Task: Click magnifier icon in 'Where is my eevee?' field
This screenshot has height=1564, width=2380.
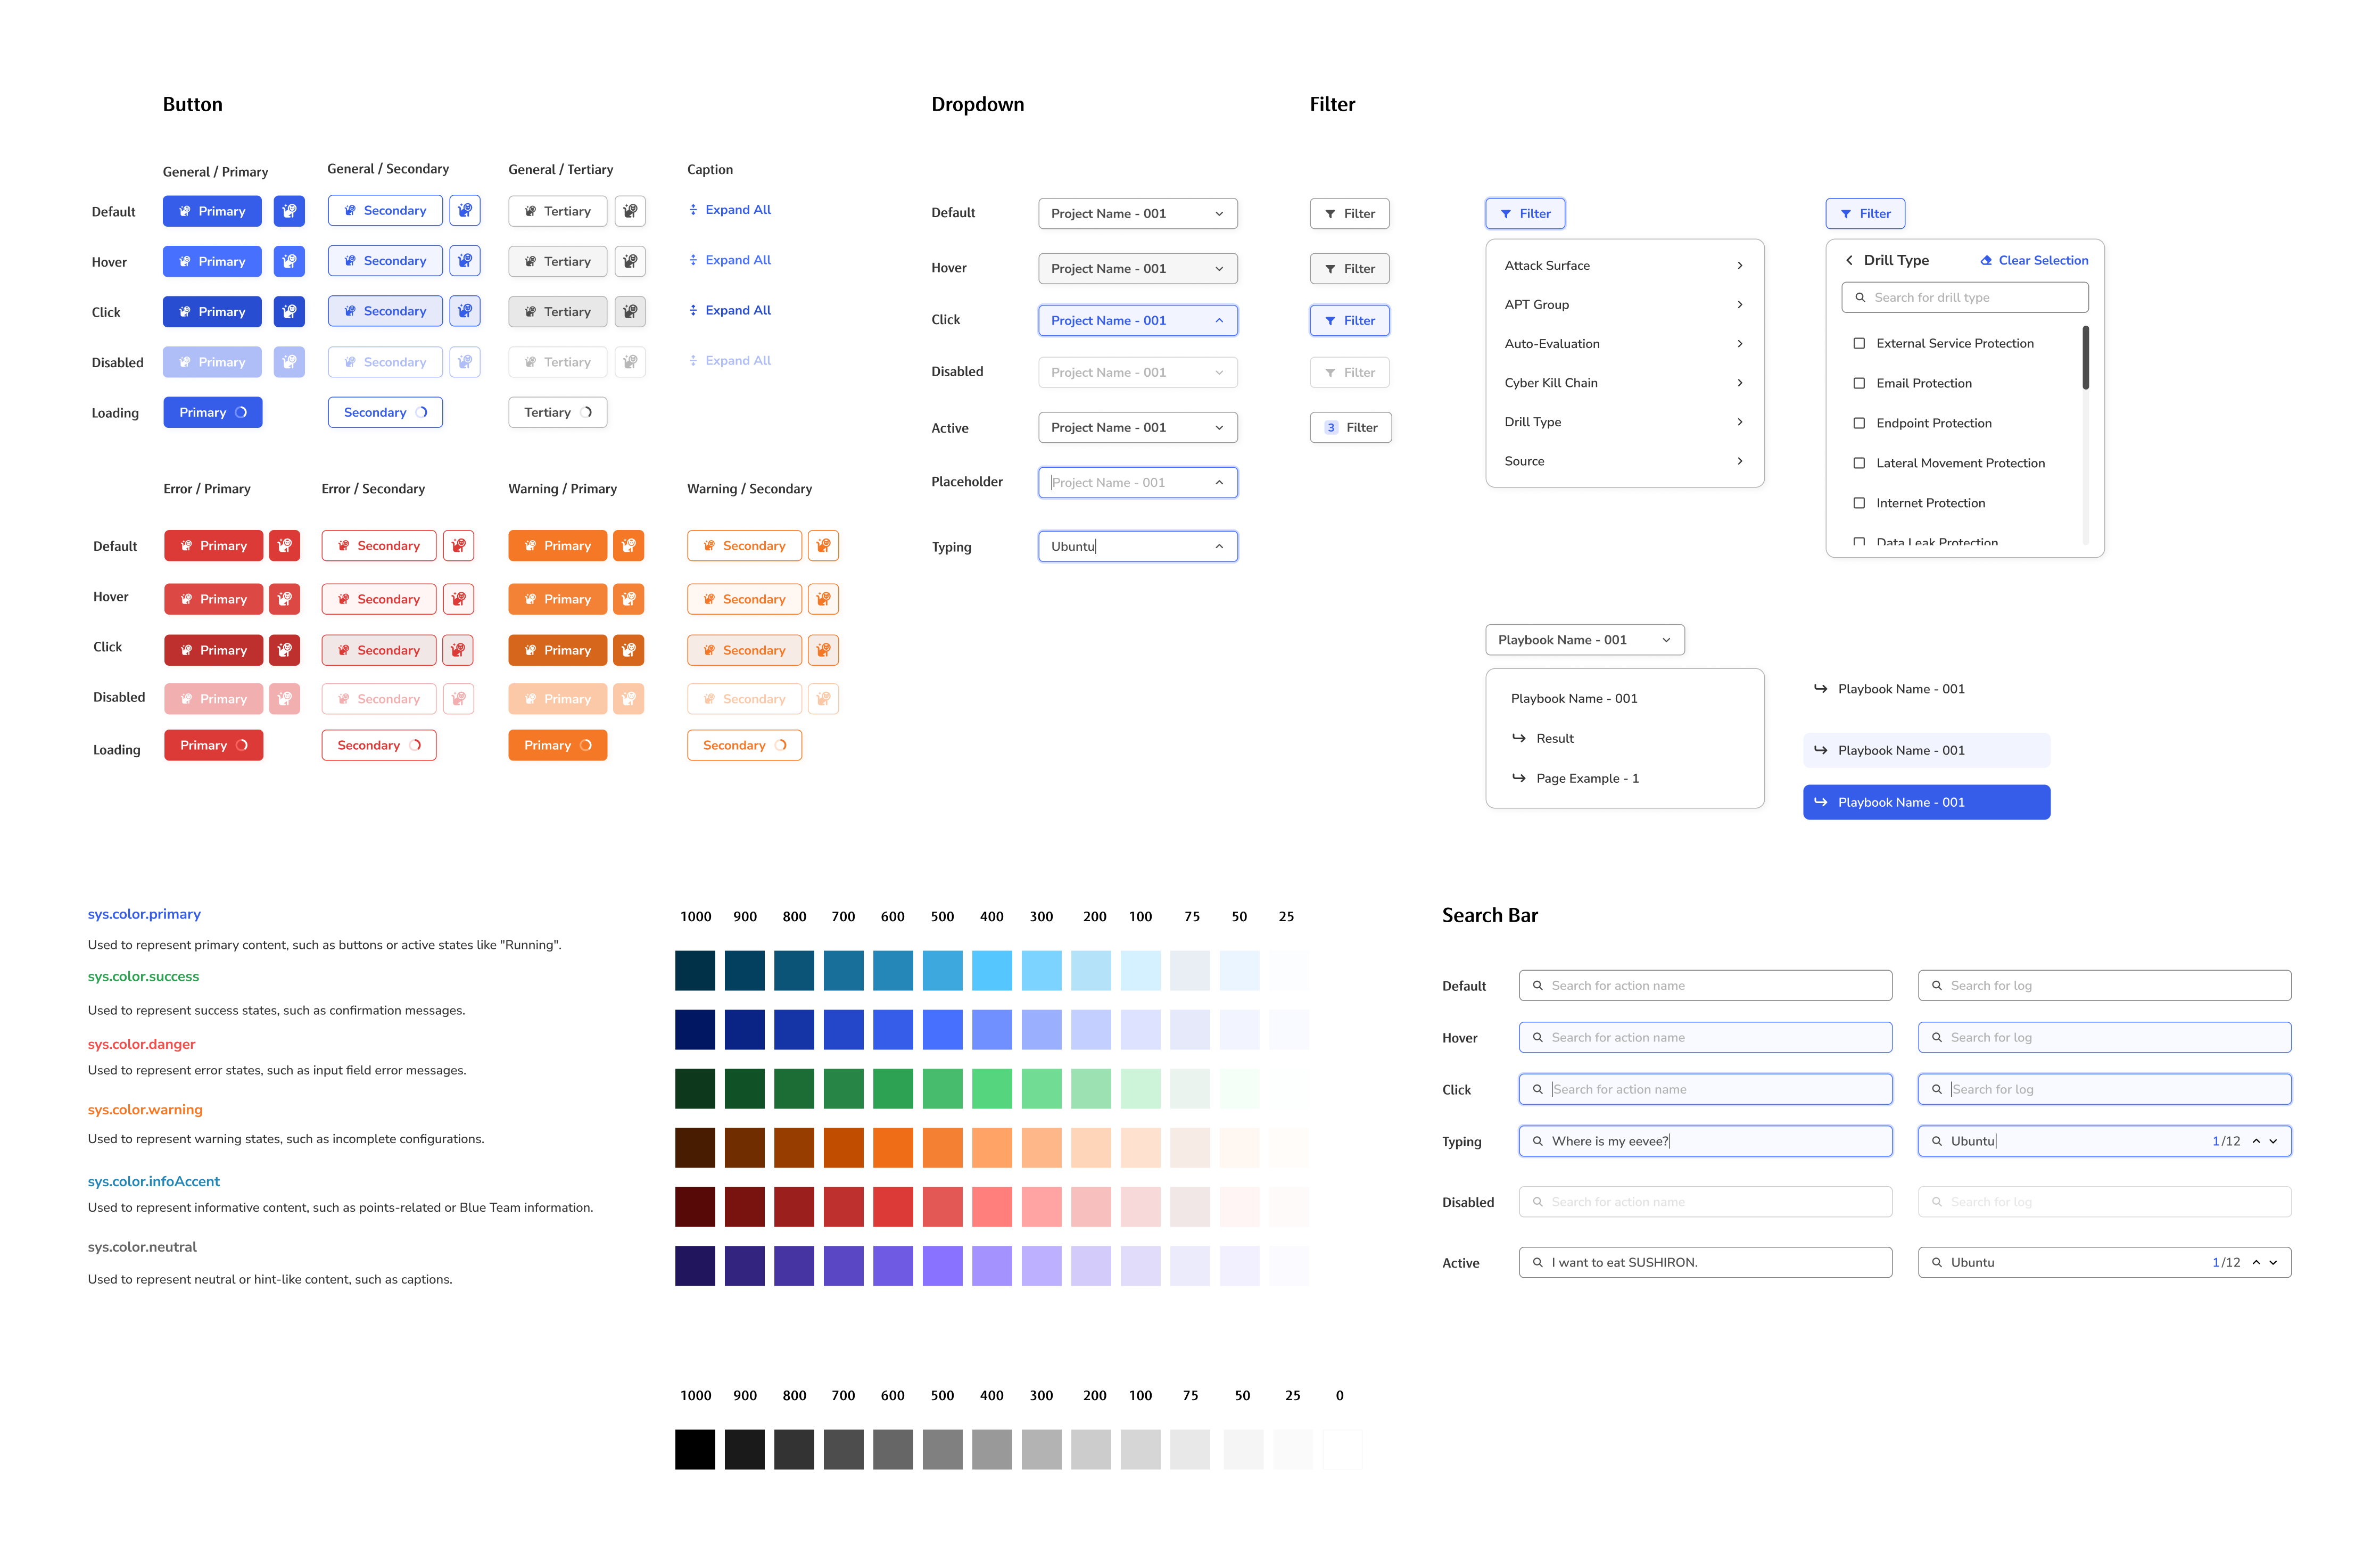Action: point(1538,1141)
